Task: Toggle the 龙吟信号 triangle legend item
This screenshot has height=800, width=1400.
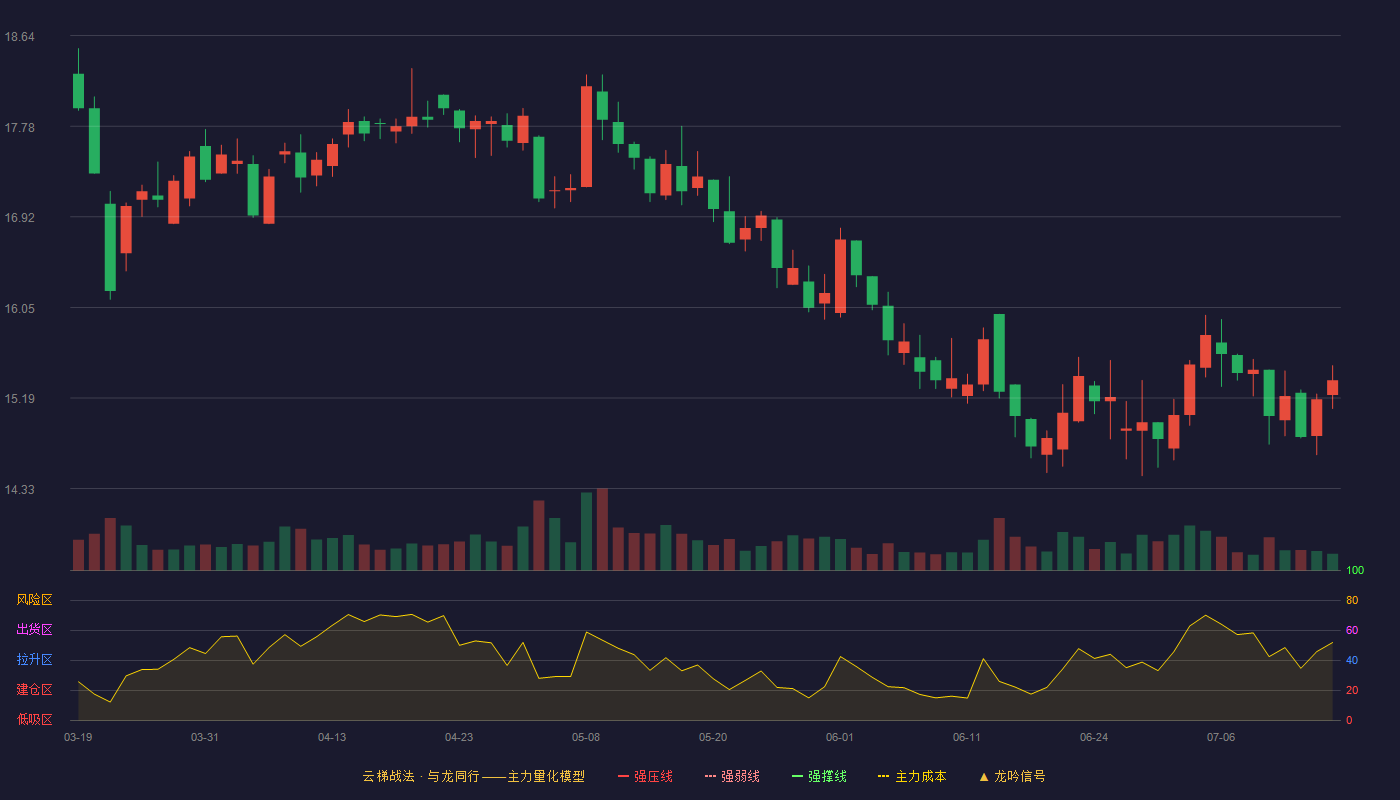Action: pyautogui.click(x=1012, y=776)
